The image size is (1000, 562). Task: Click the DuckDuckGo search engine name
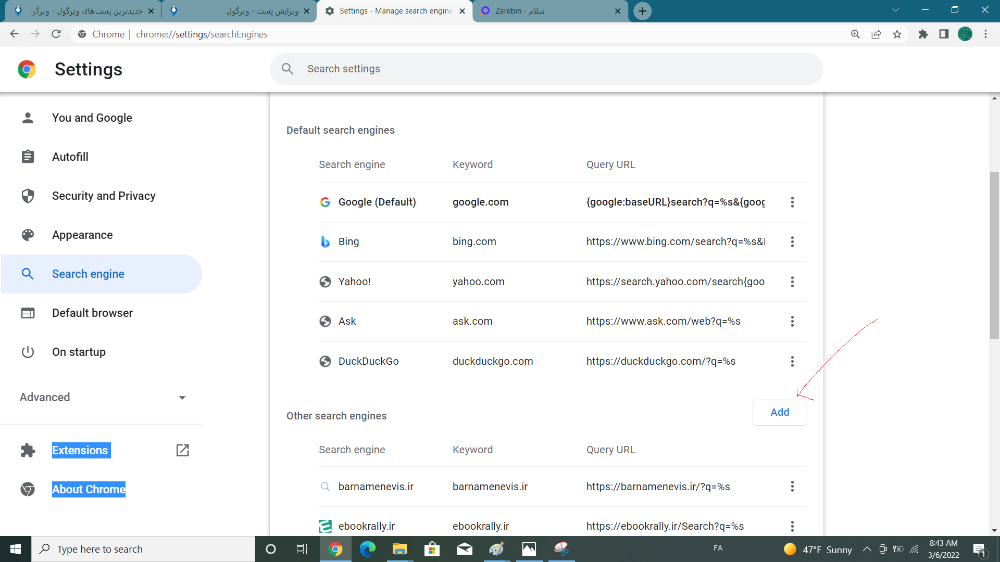[368, 361]
